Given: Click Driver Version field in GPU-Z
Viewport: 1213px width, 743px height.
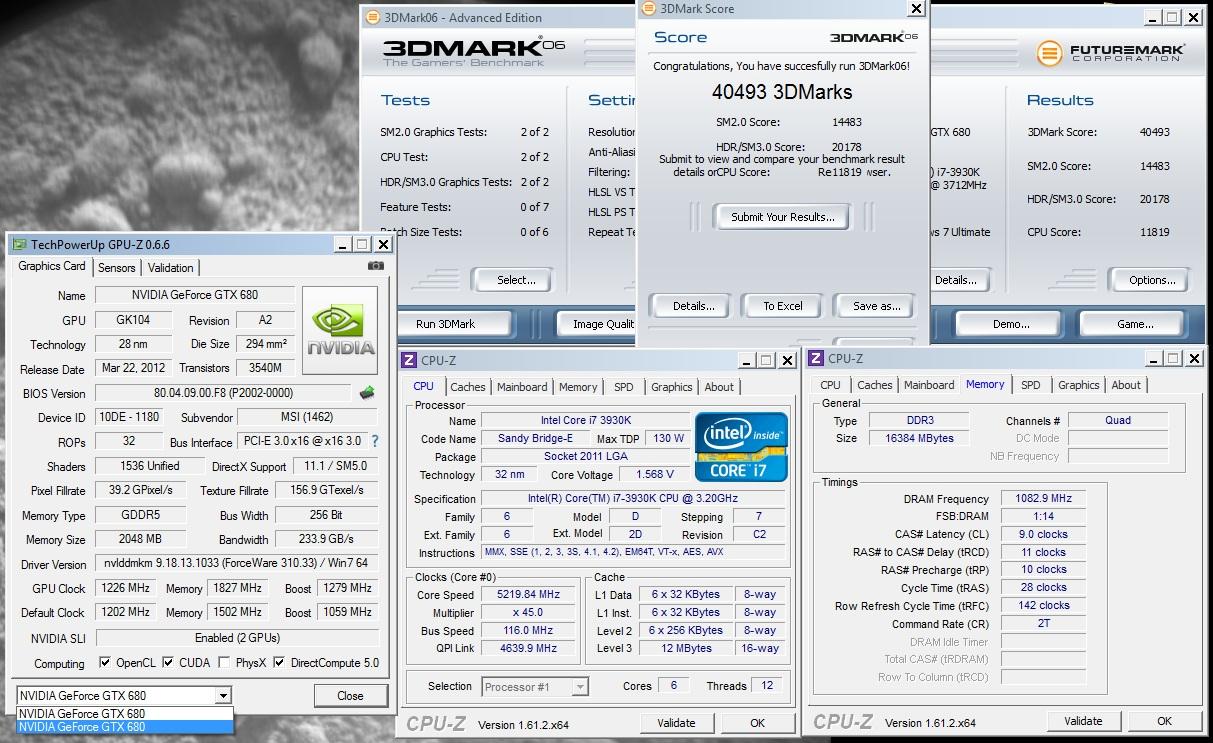Looking at the screenshot, I should [x=237, y=564].
